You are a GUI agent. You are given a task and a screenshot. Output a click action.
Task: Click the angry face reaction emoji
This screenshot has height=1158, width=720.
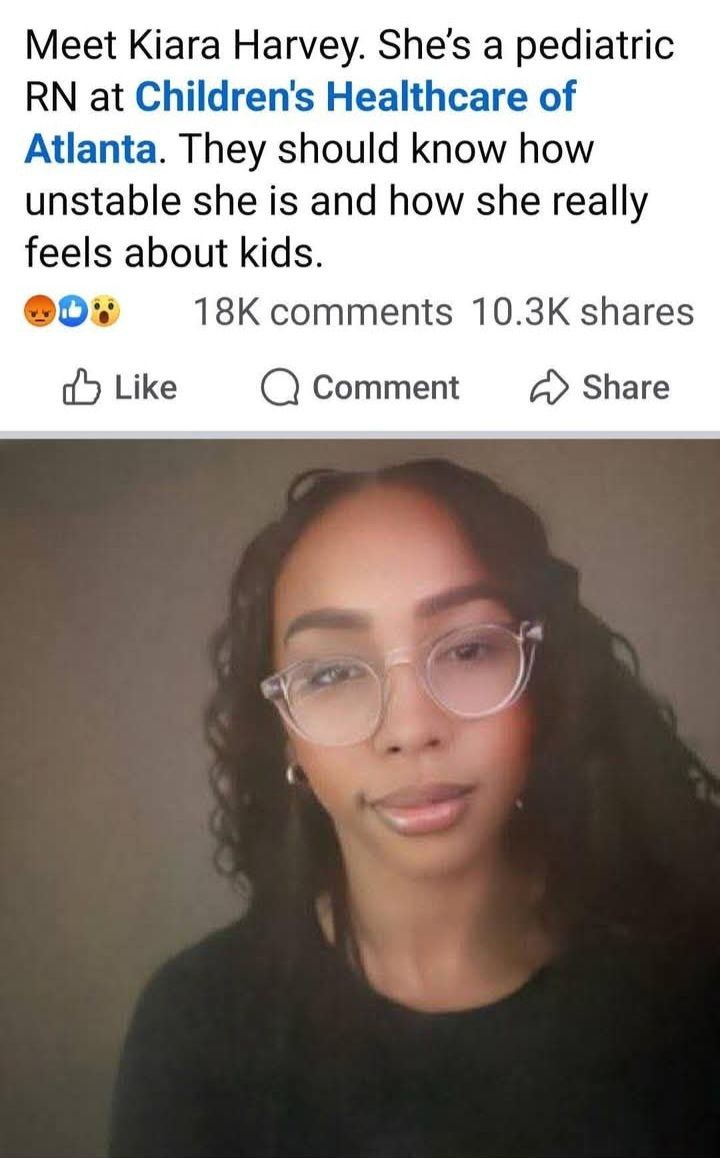tap(41, 312)
